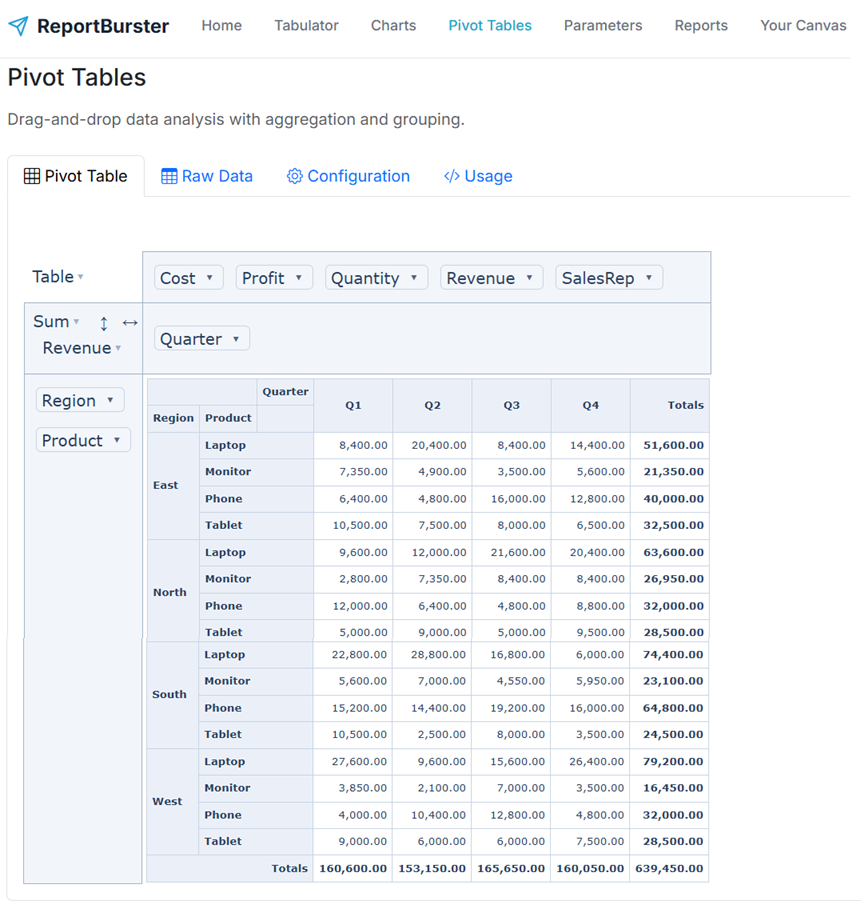Click the grand total cell 639,450.00
Viewport: 861px width, 913px height.
click(669, 868)
